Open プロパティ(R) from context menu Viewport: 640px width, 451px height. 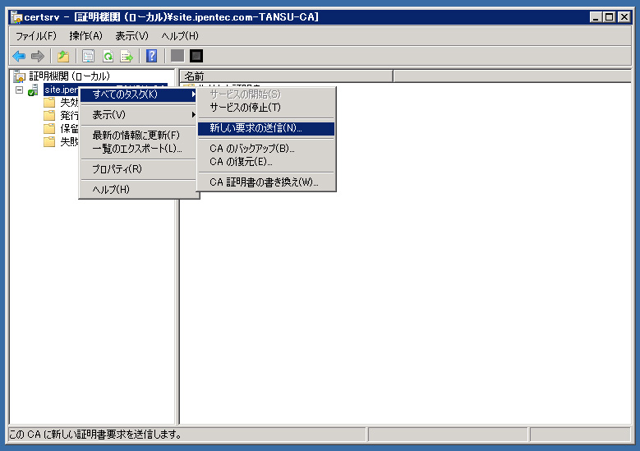tap(138, 169)
